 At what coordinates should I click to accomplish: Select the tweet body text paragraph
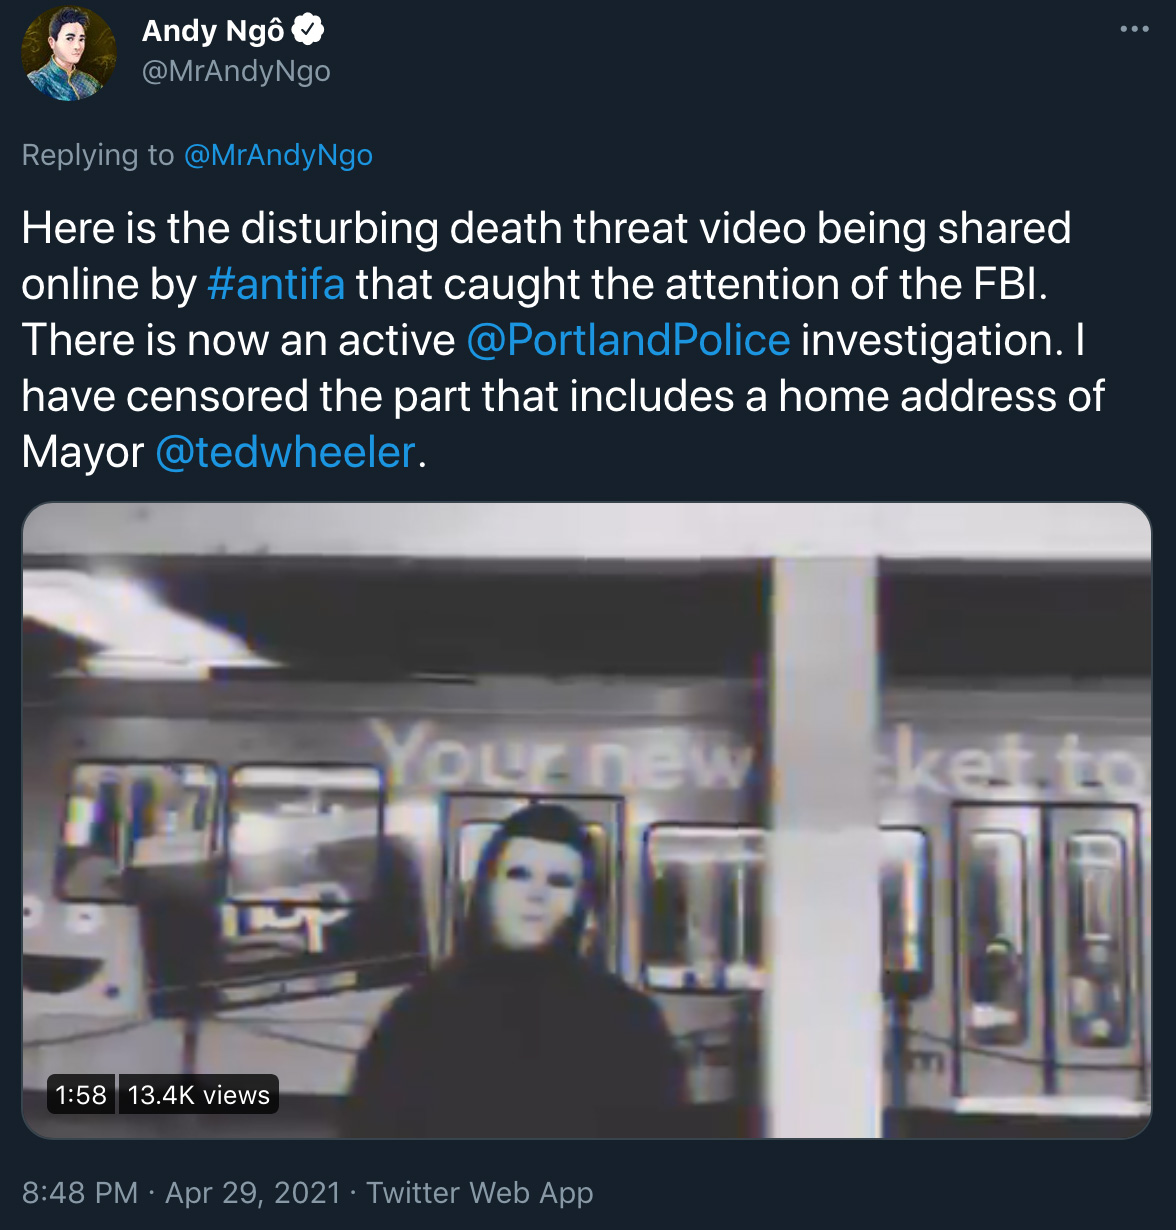pos(563,340)
